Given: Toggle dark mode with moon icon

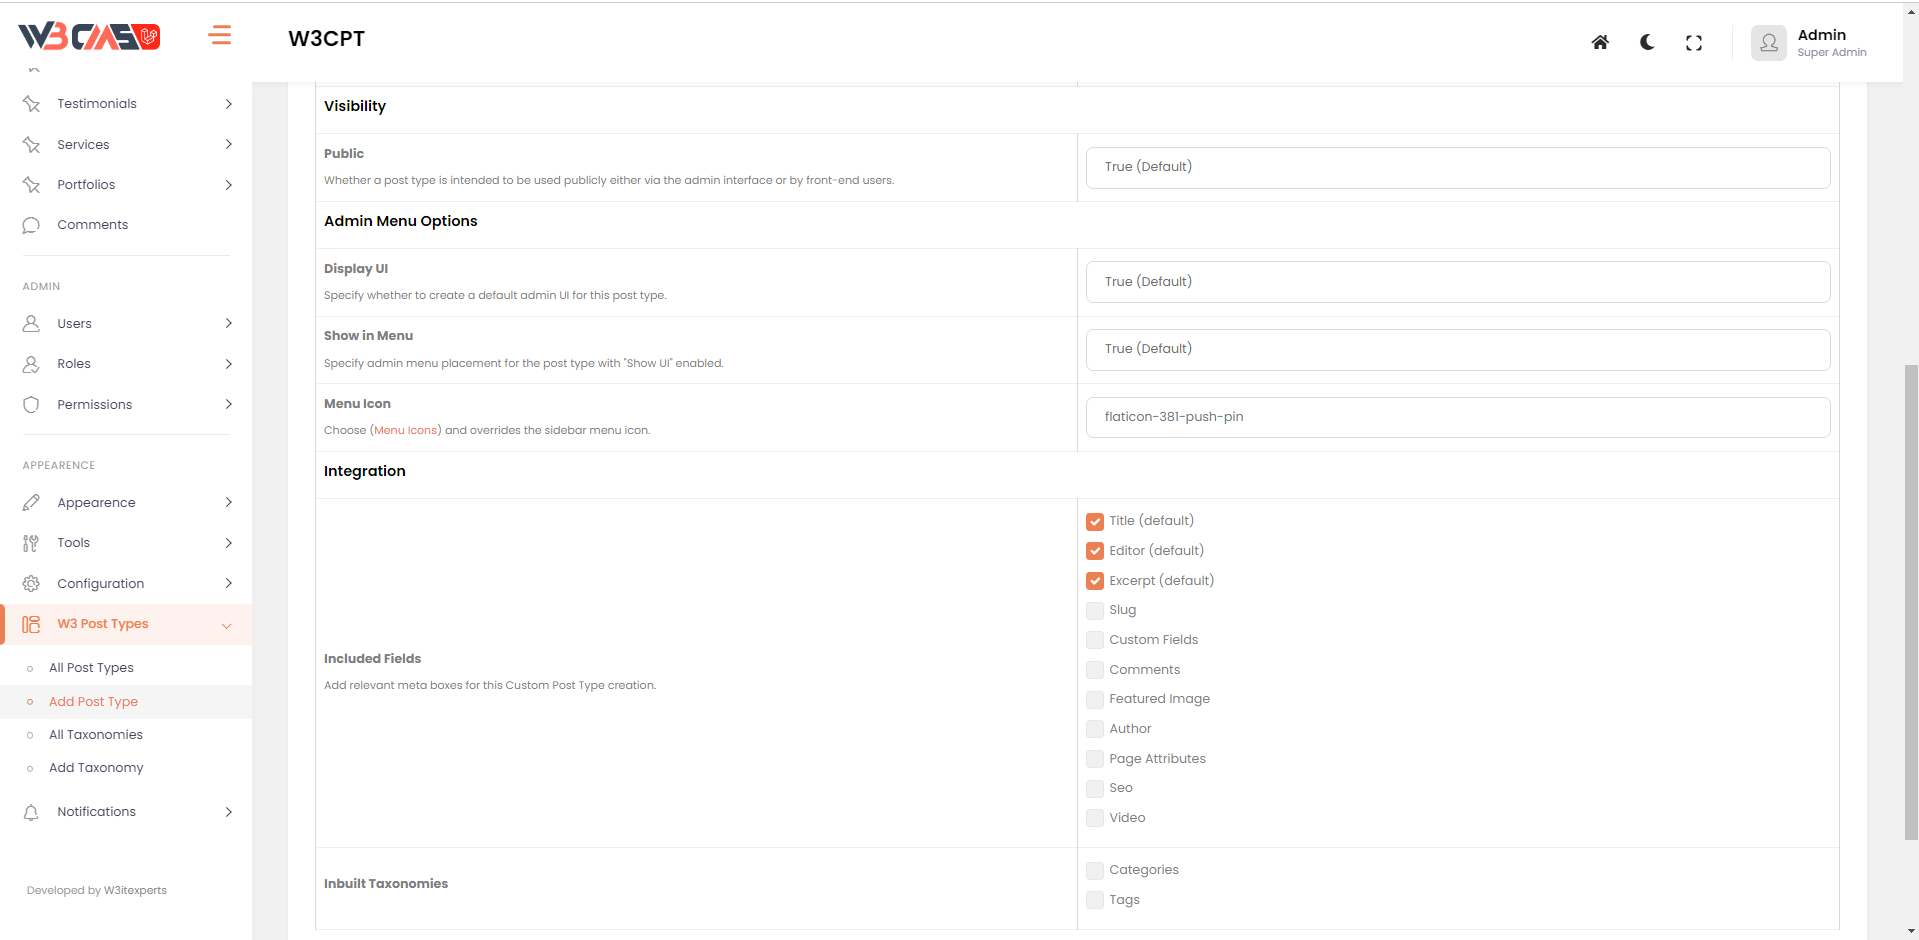Looking at the screenshot, I should pyautogui.click(x=1647, y=42).
